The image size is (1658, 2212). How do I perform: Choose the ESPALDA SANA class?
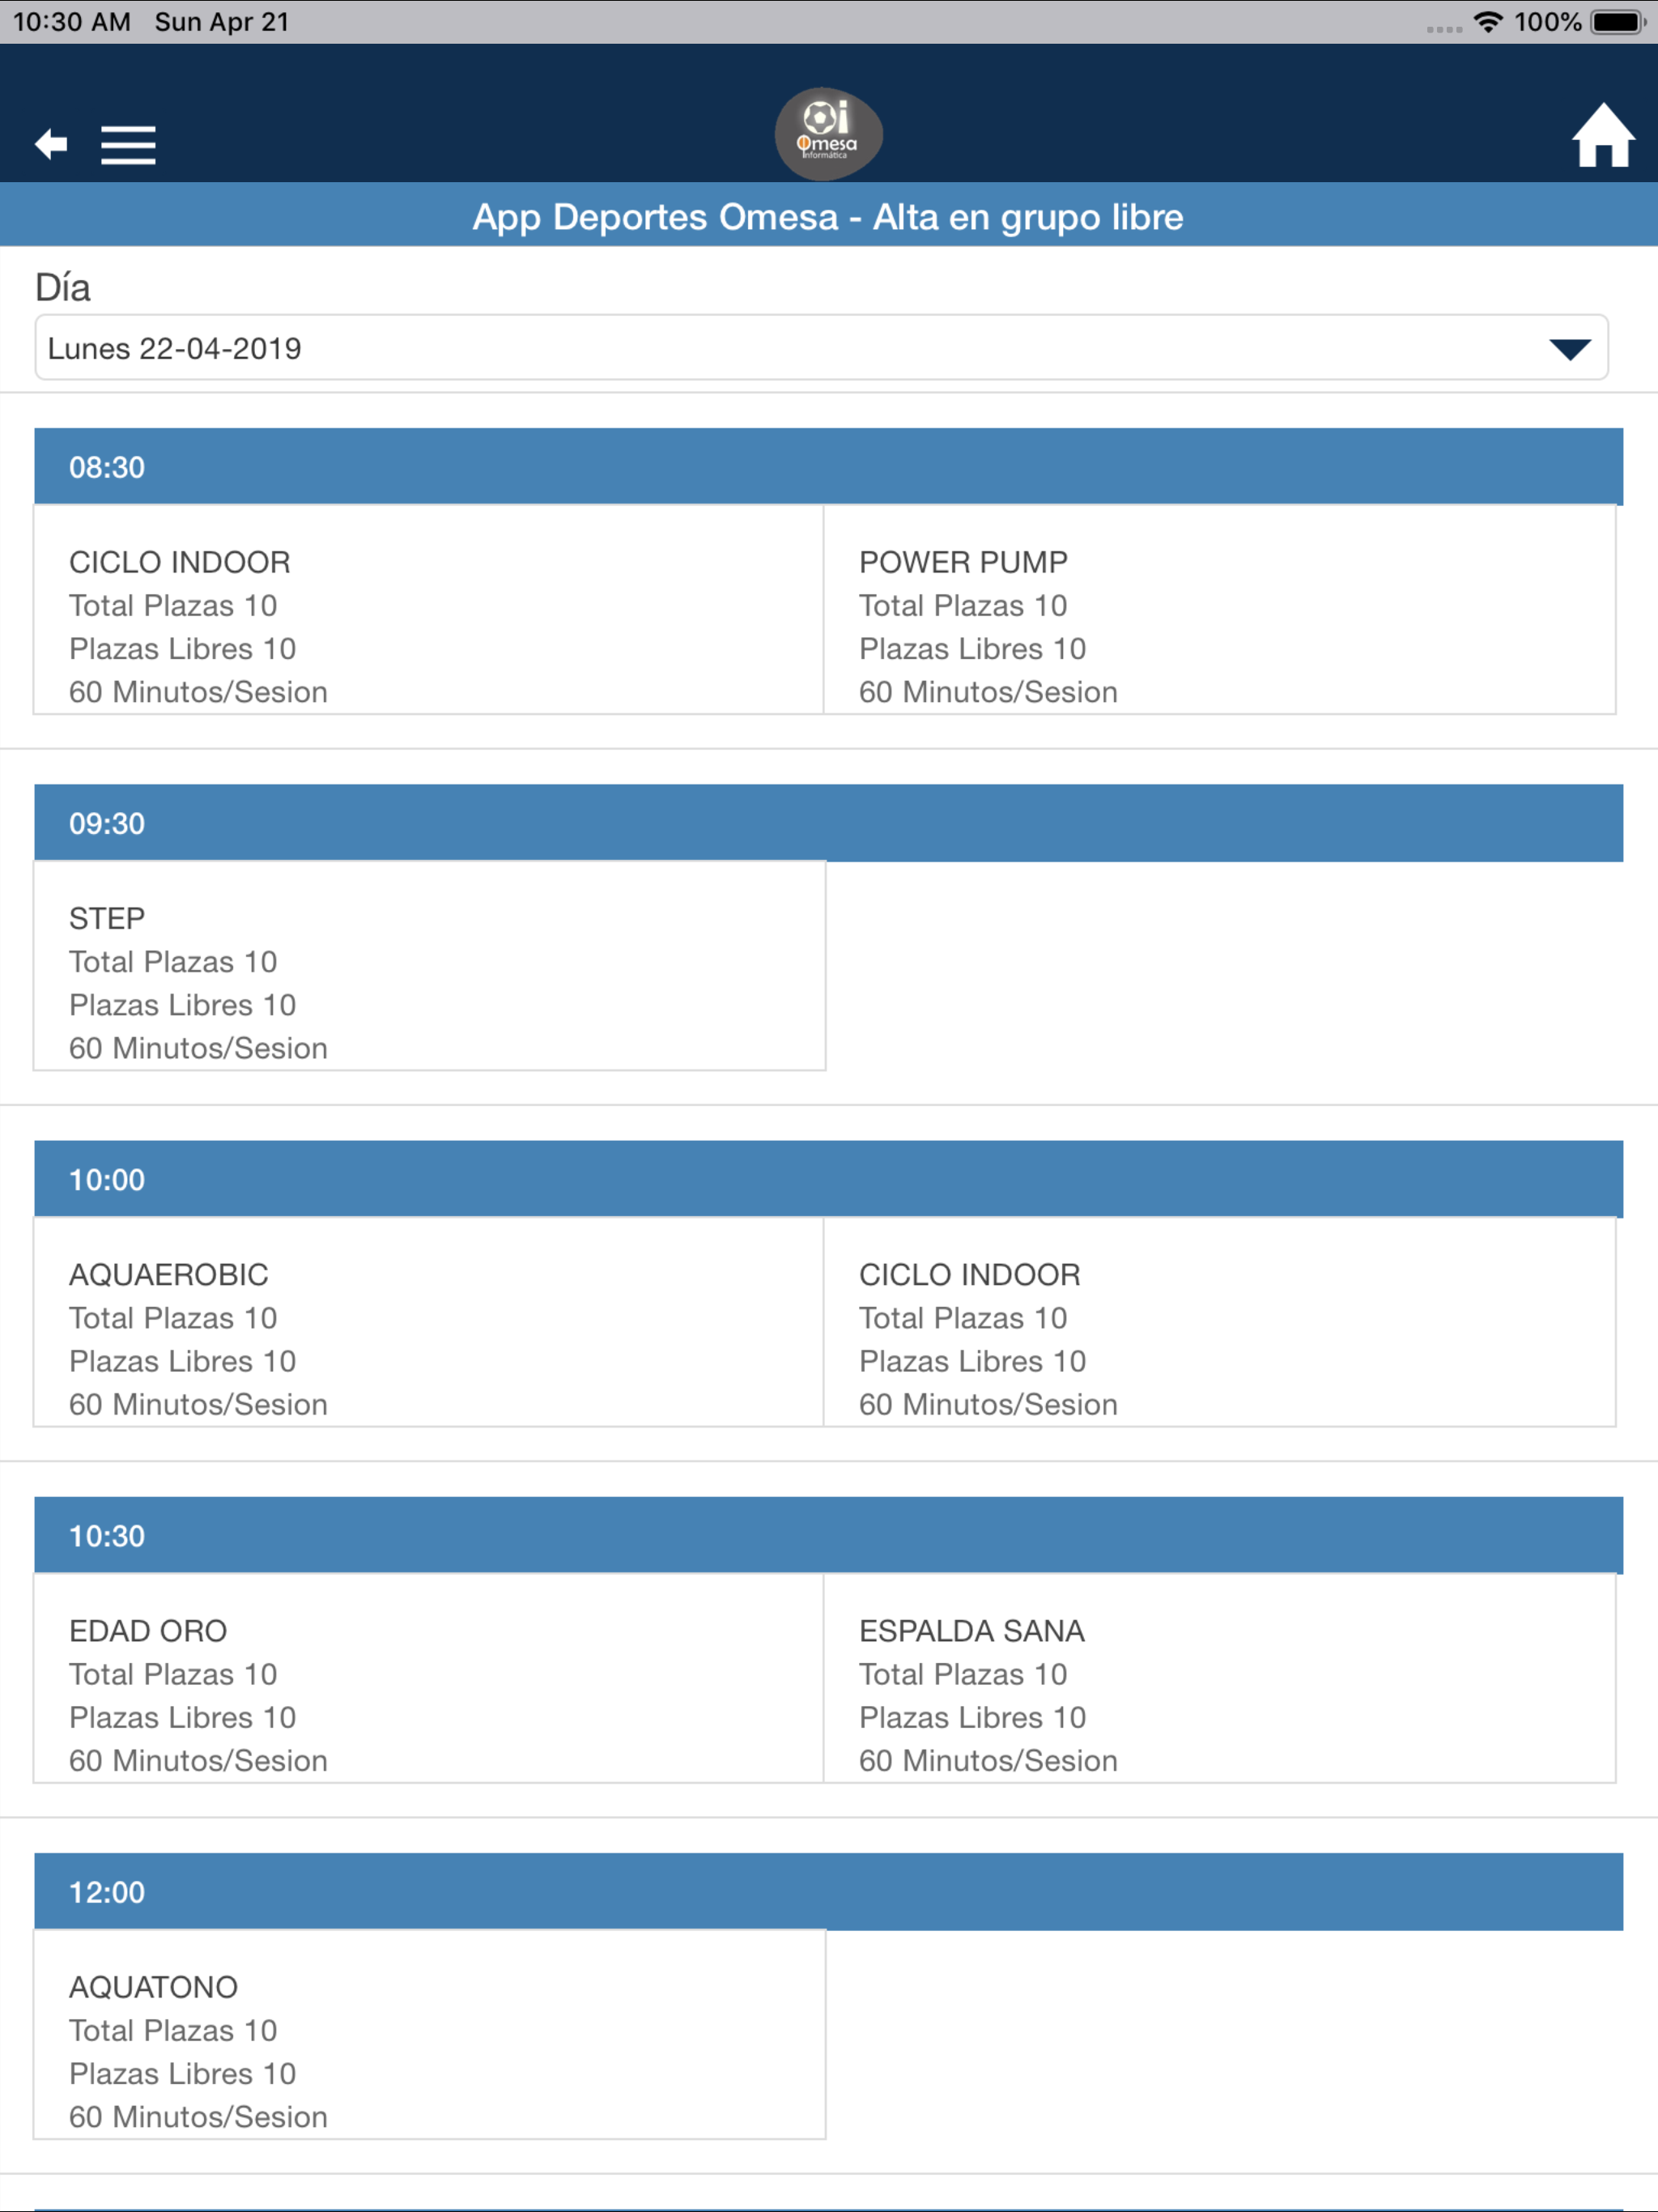pyautogui.click(x=1219, y=1678)
